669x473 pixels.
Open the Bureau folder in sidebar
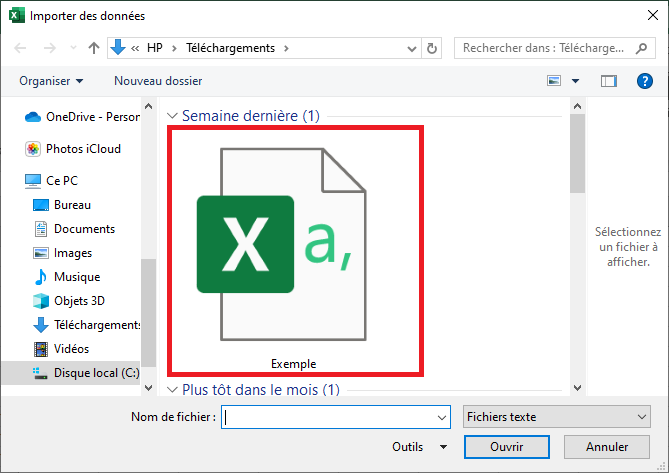pos(62,205)
